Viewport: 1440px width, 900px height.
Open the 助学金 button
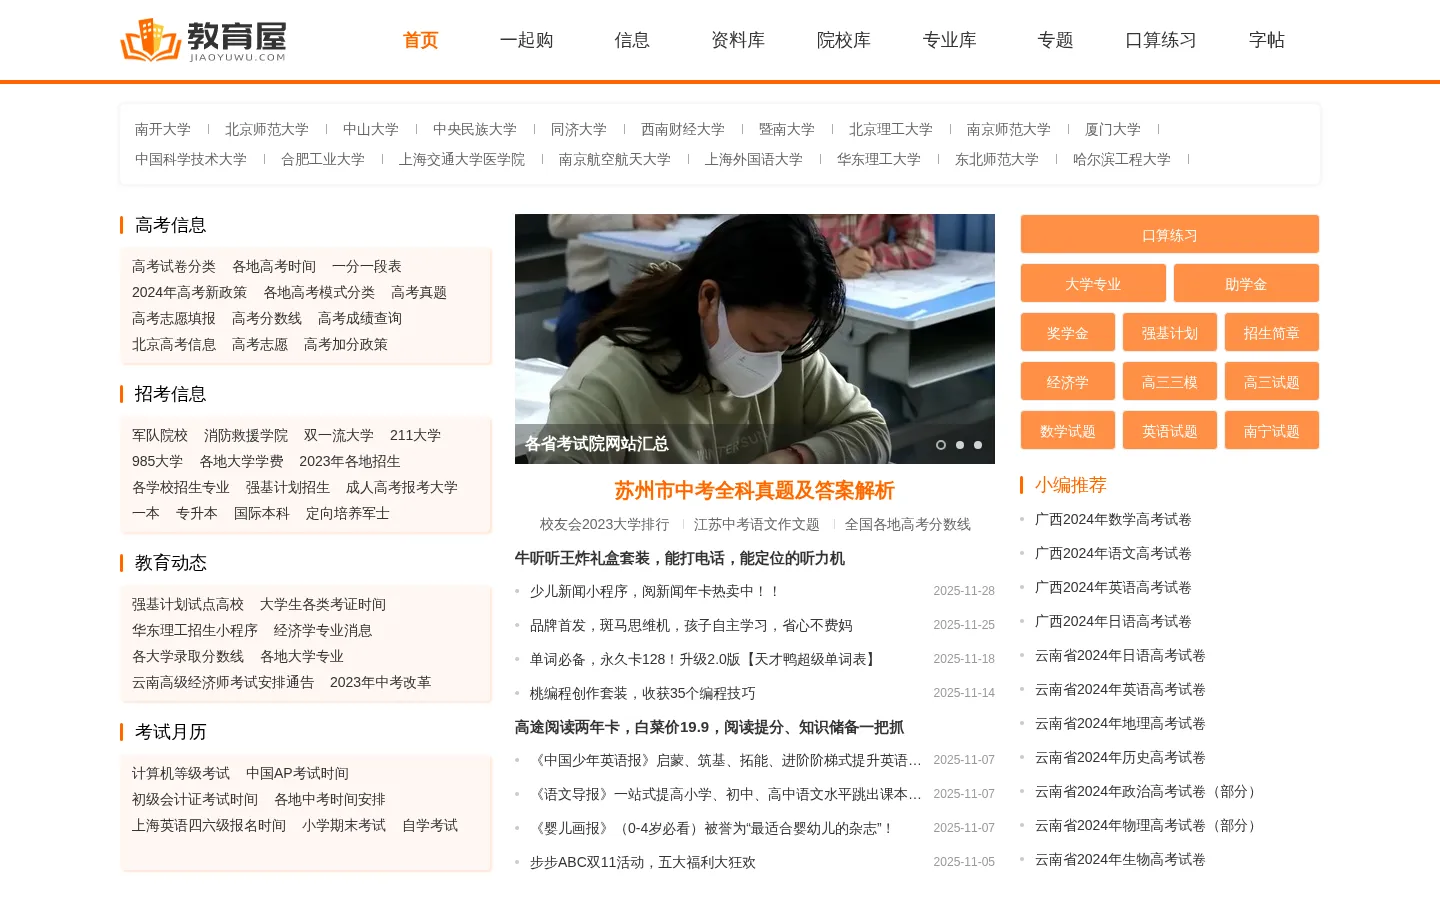[1246, 284]
